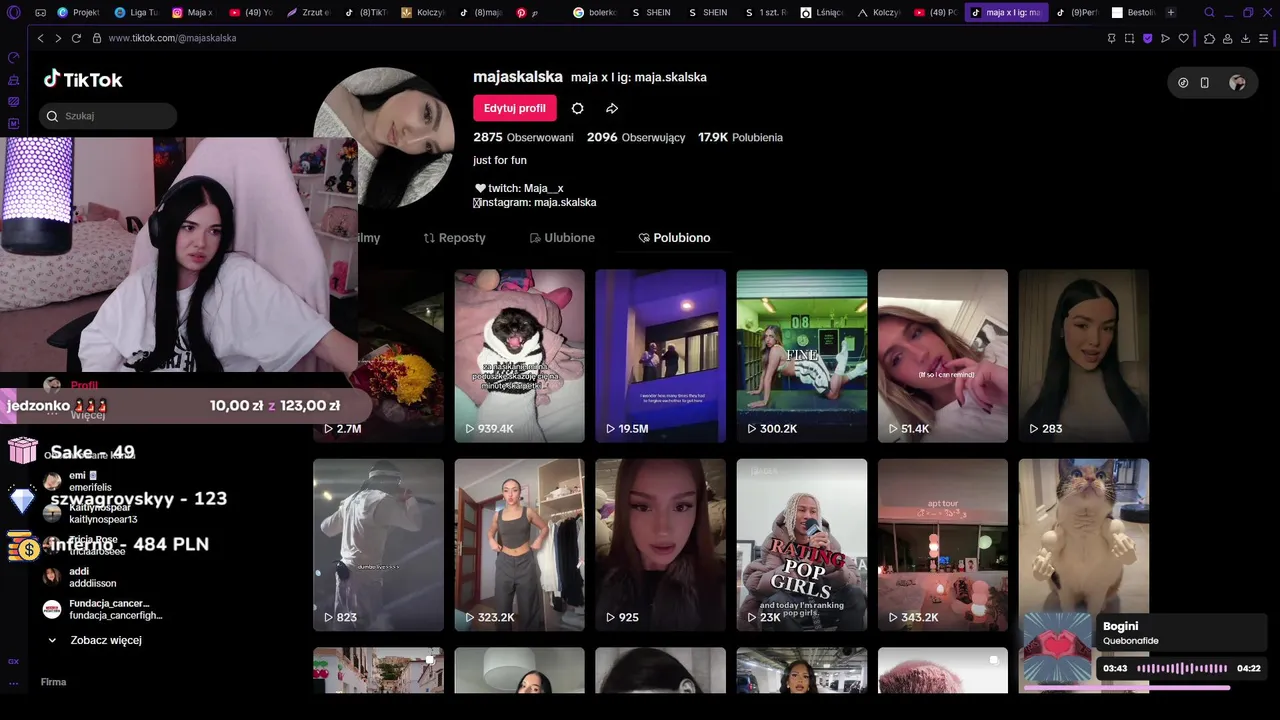
Task: Open the FINE video with 300.2K views
Action: (802, 356)
